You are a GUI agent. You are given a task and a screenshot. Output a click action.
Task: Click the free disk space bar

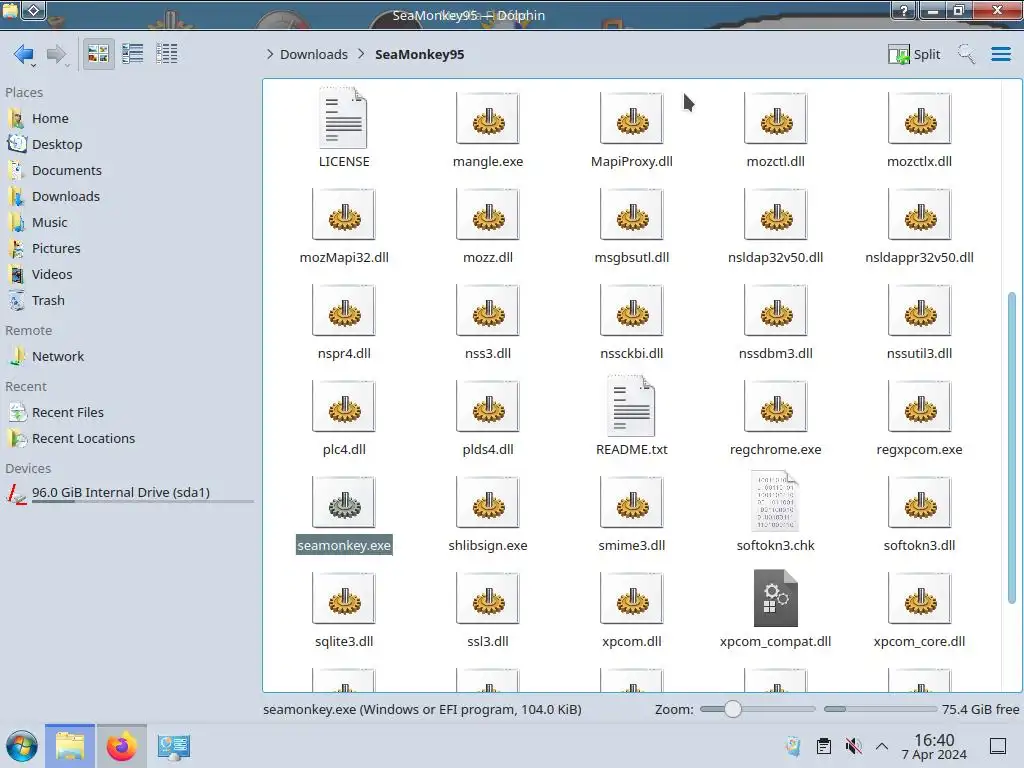tap(880, 709)
